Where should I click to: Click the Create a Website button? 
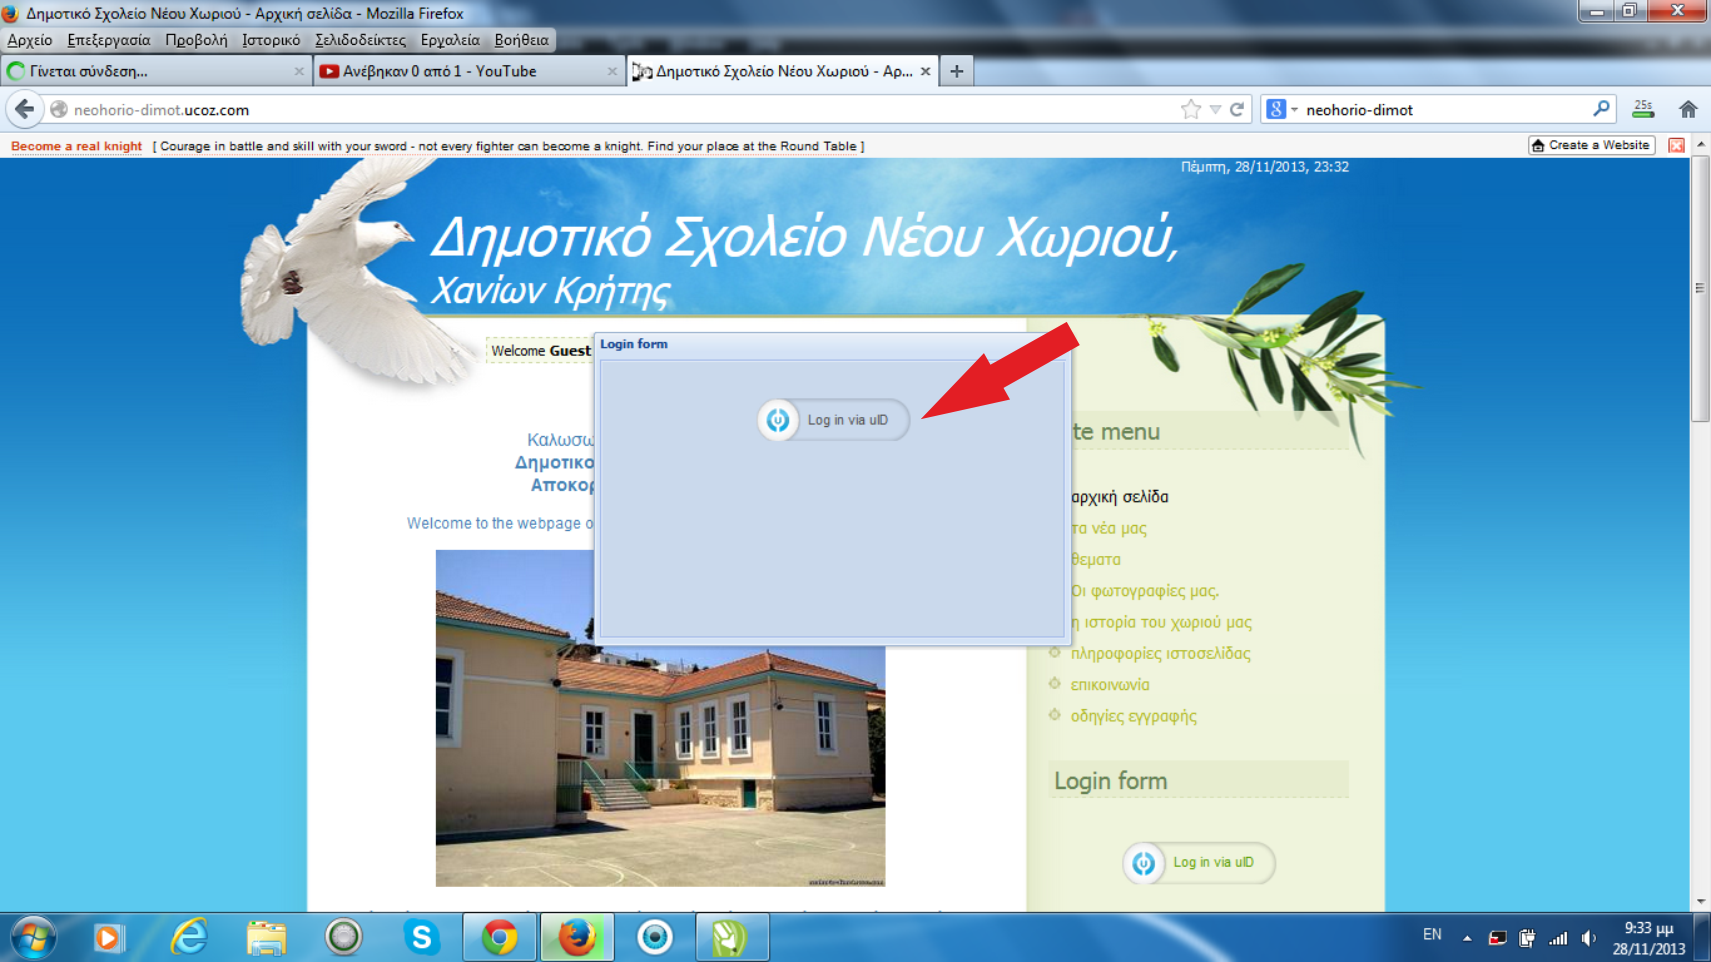click(x=1591, y=145)
